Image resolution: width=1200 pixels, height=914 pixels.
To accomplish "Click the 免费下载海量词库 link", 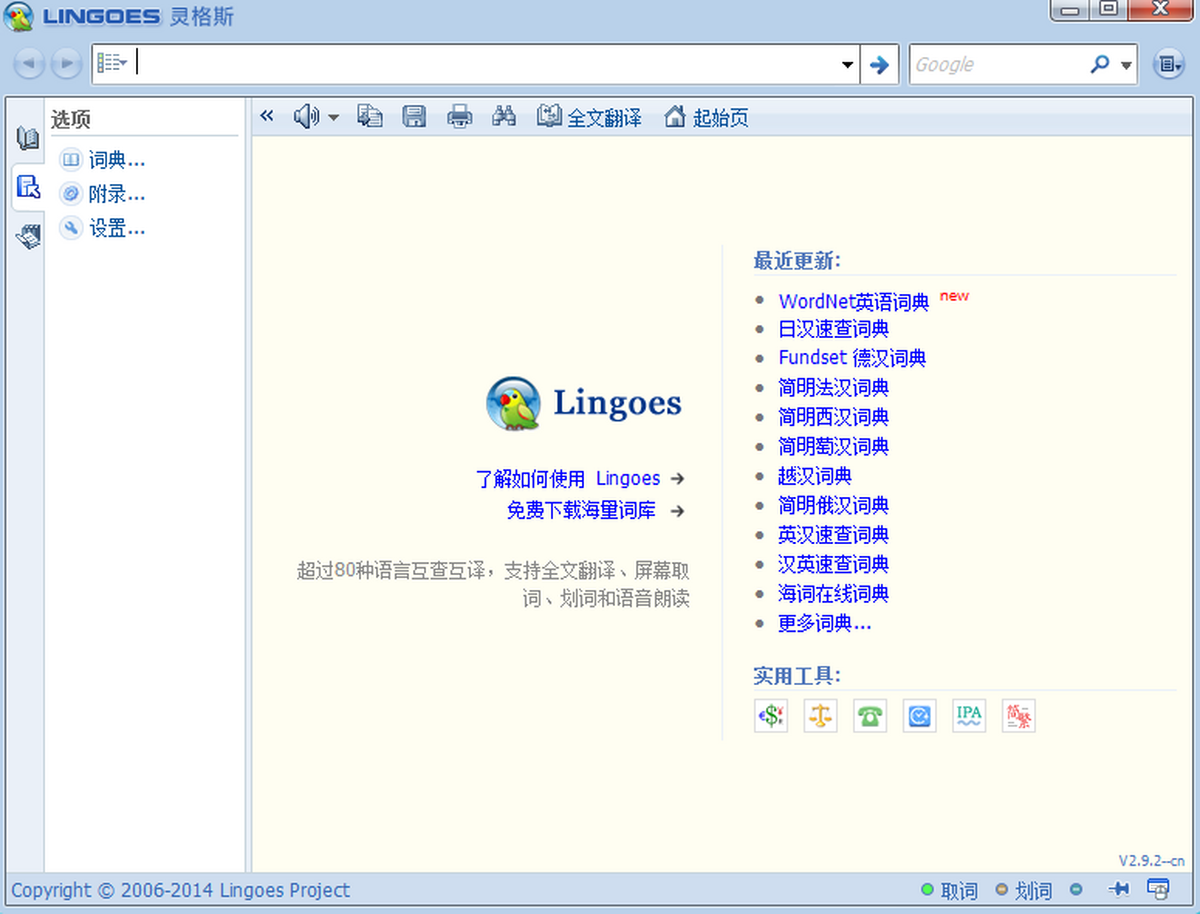I will point(581,511).
